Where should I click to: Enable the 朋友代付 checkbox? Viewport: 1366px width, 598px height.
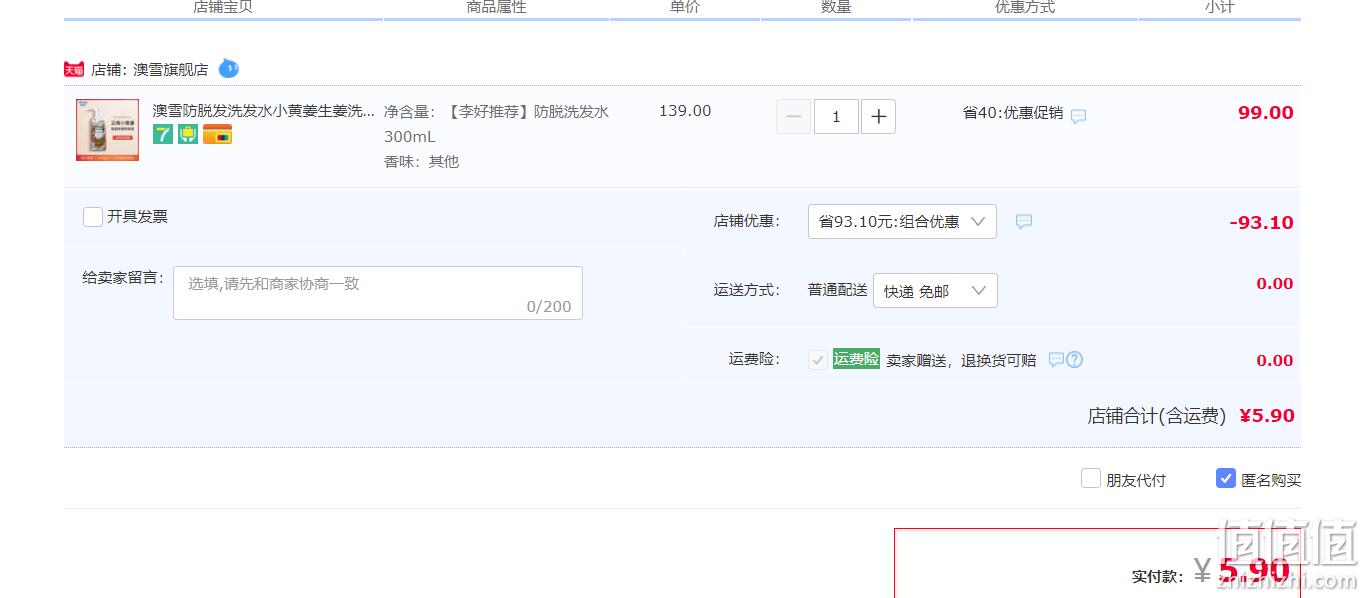[x=1091, y=479]
